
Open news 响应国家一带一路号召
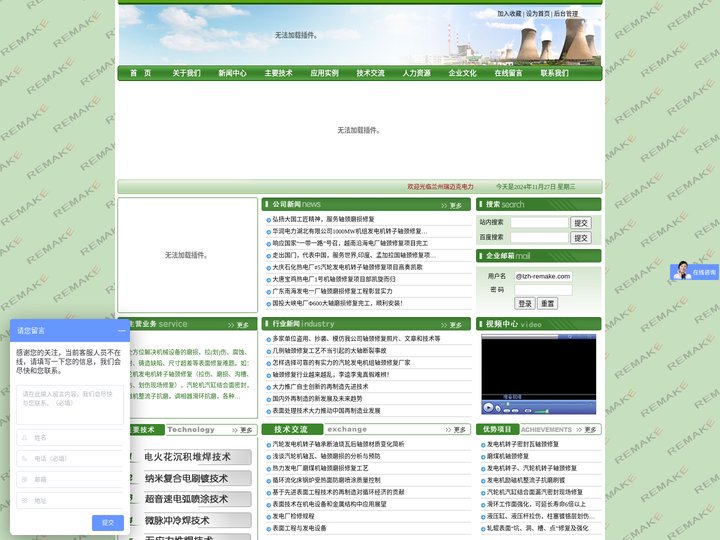click(x=350, y=243)
